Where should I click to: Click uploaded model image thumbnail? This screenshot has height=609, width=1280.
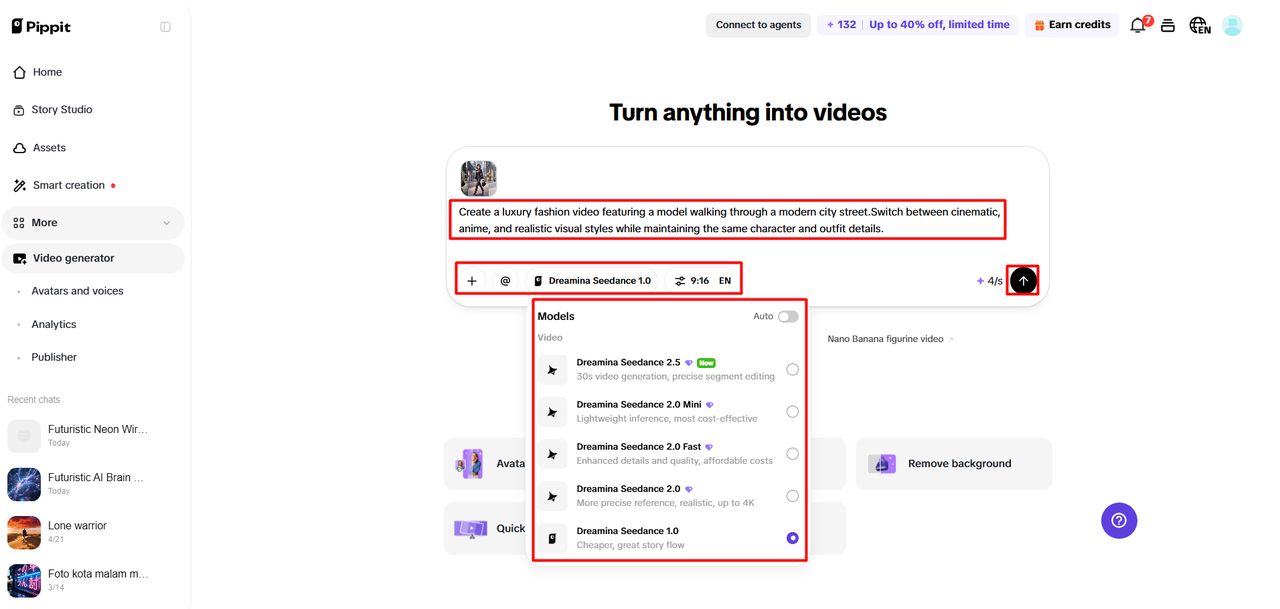(x=479, y=178)
